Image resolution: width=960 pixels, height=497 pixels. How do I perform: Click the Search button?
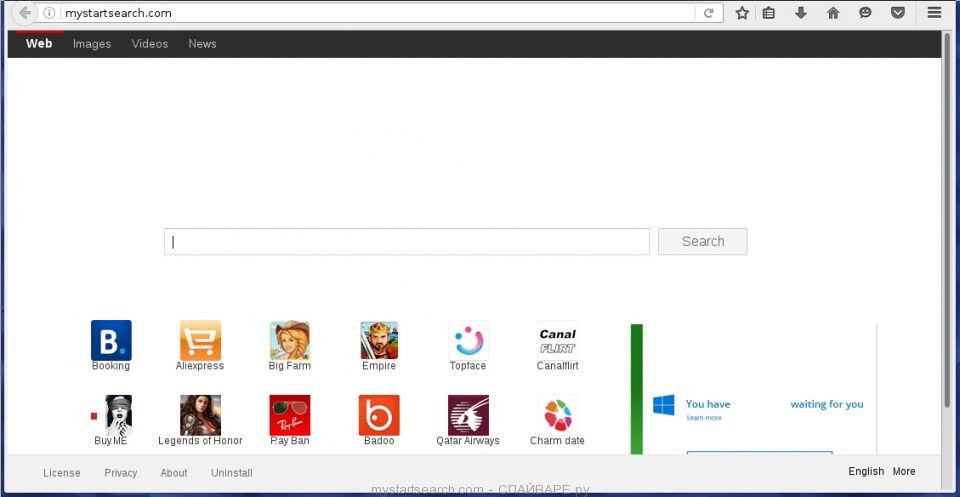[x=702, y=241]
